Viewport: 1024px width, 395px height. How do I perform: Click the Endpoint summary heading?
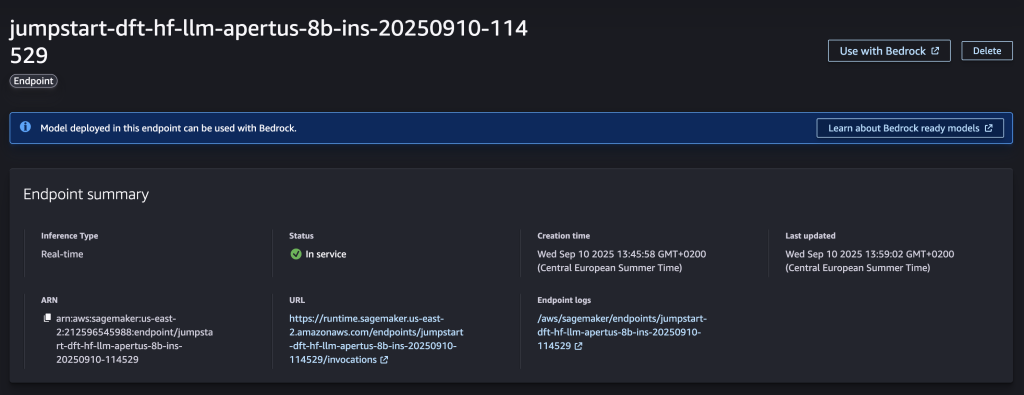86,194
